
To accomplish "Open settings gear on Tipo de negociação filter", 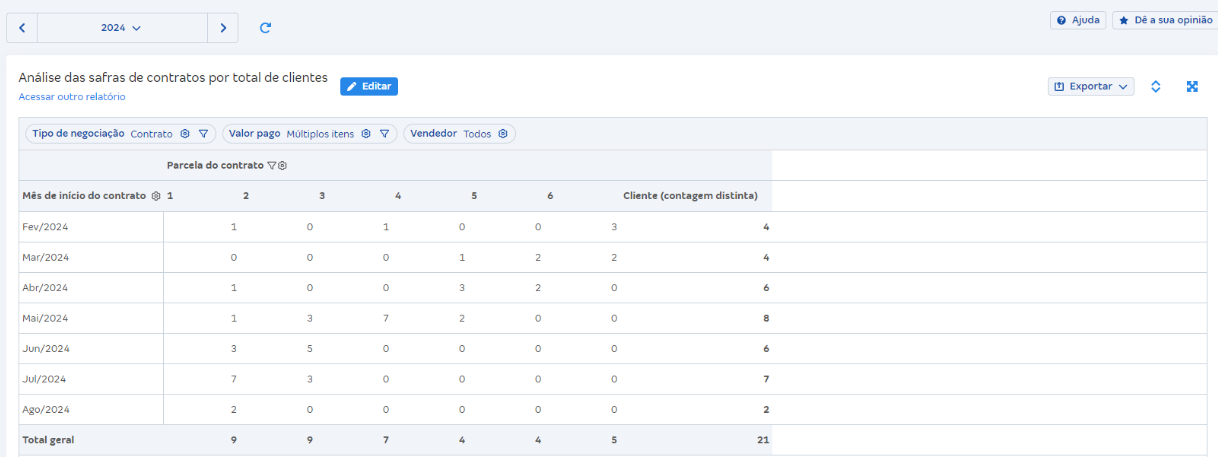I will click(185, 134).
